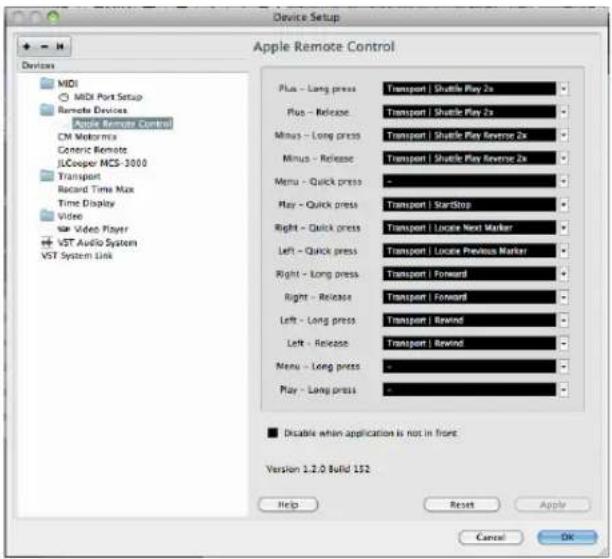
Task: Select the Video folder icon
Action: coord(47,215)
